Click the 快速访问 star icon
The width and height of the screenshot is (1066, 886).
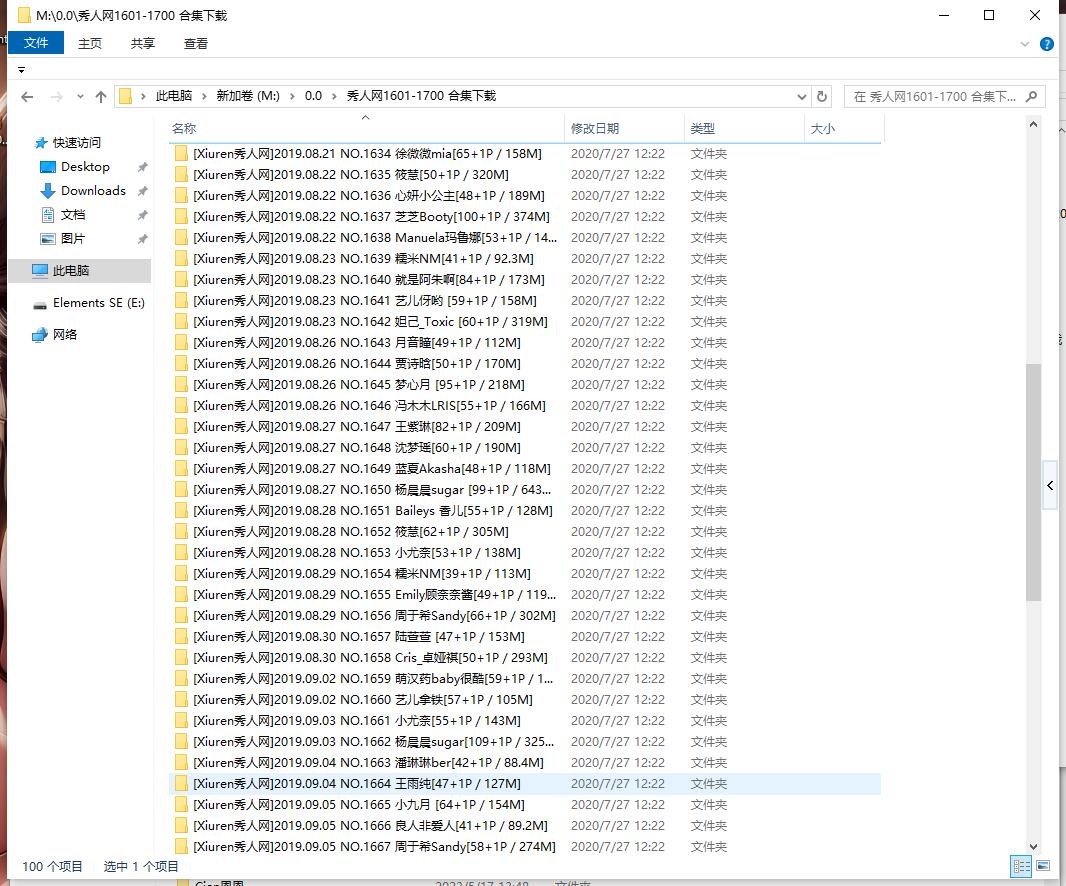(41, 143)
